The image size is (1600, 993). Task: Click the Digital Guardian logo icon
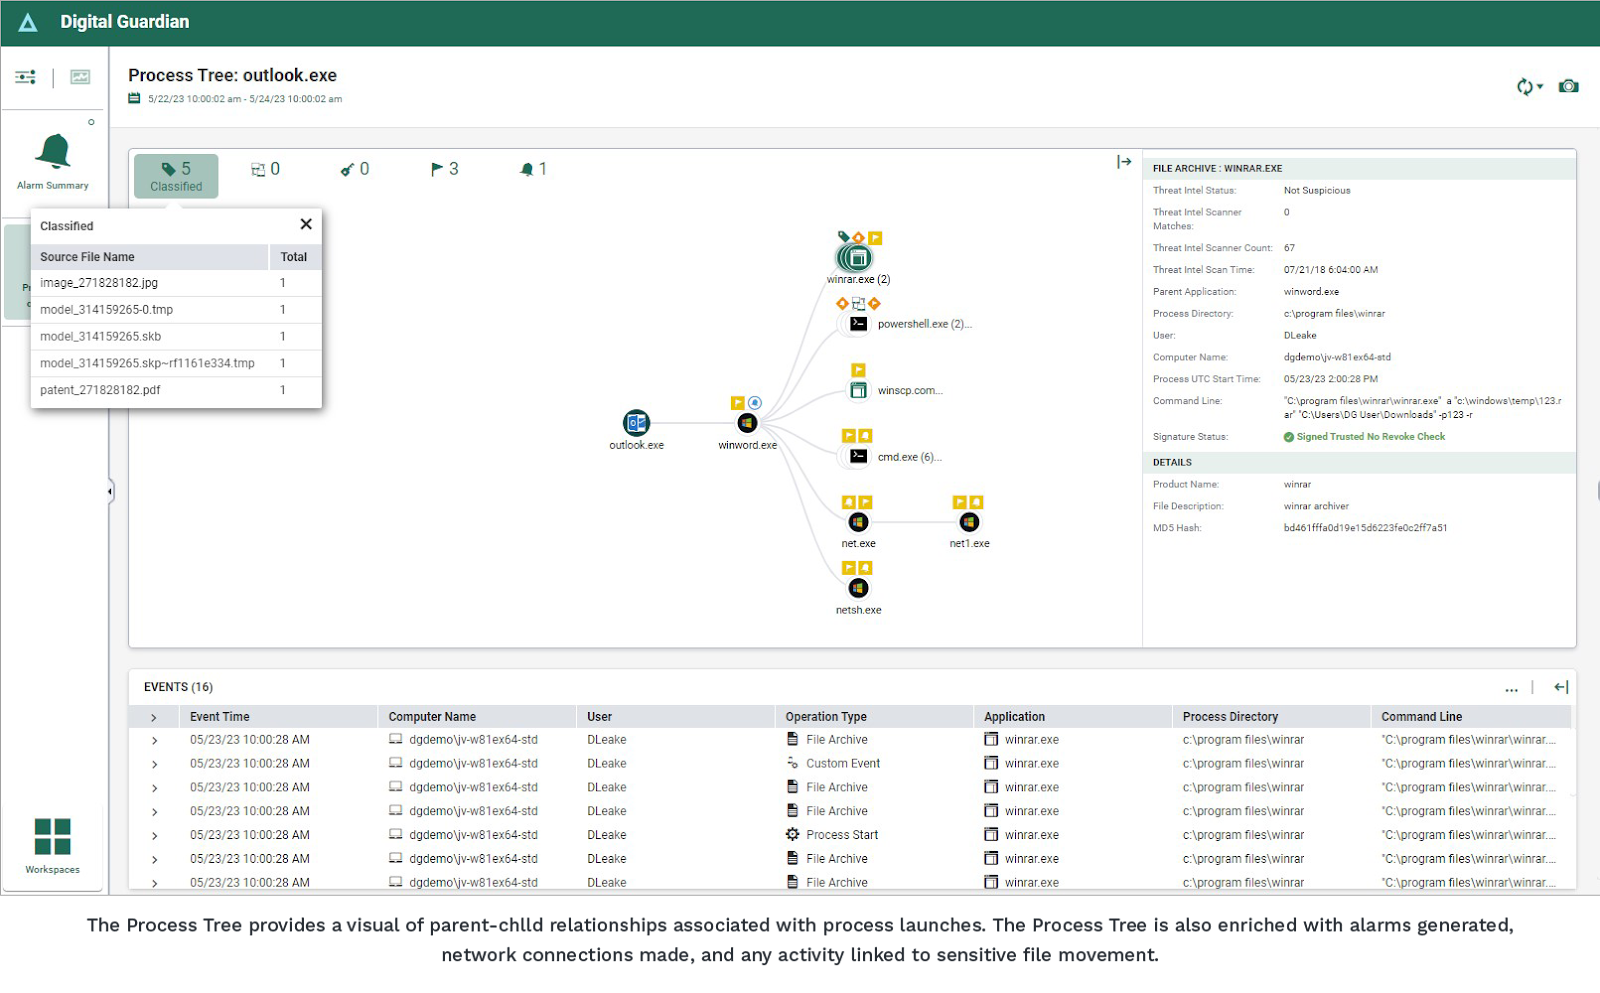pyautogui.click(x=28, y=22)
